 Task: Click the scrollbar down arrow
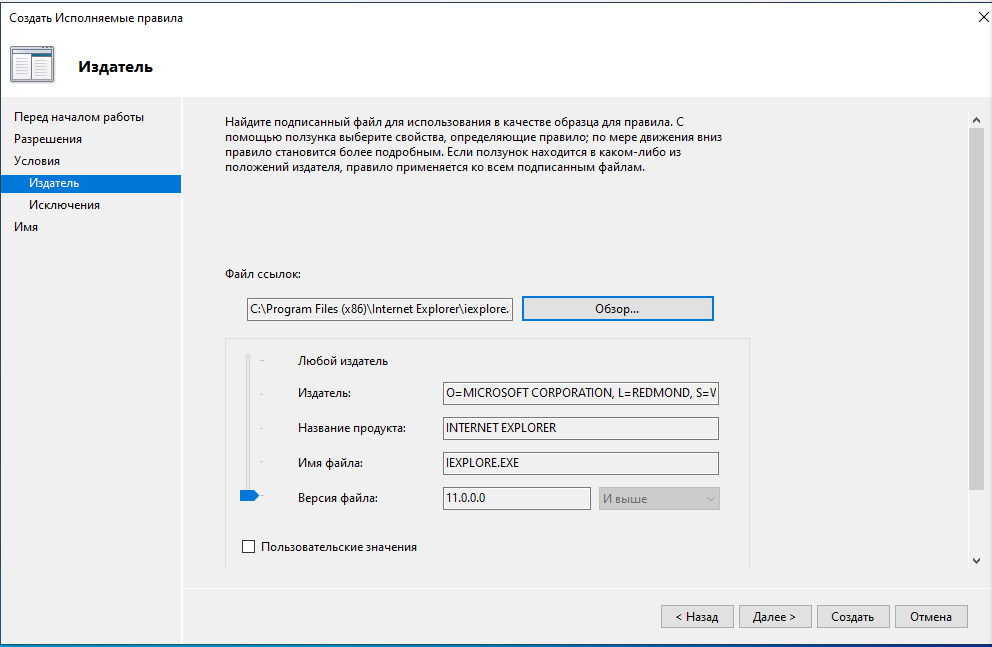point(976,560)
